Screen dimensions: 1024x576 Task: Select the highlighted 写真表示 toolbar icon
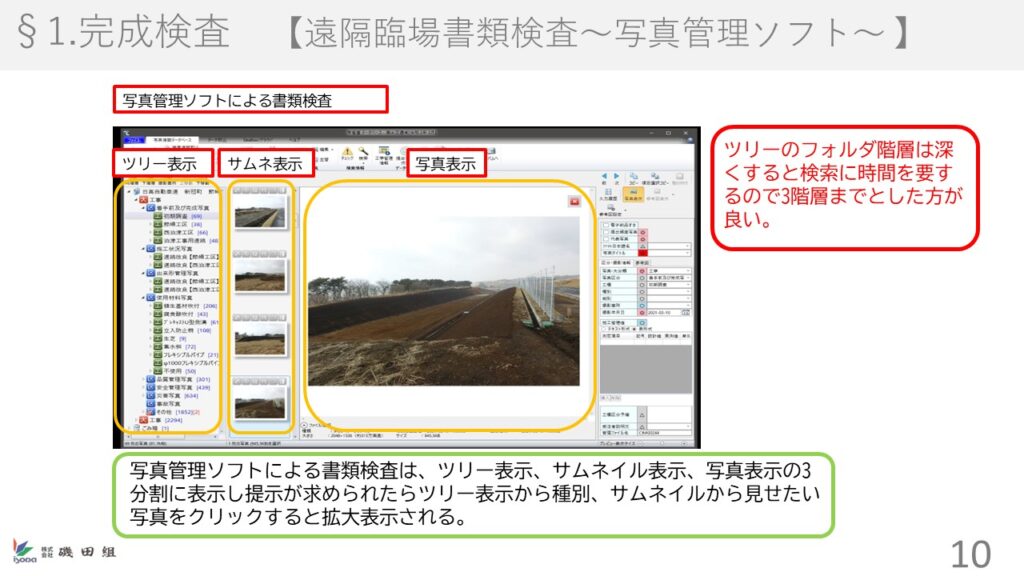(631, 196)
